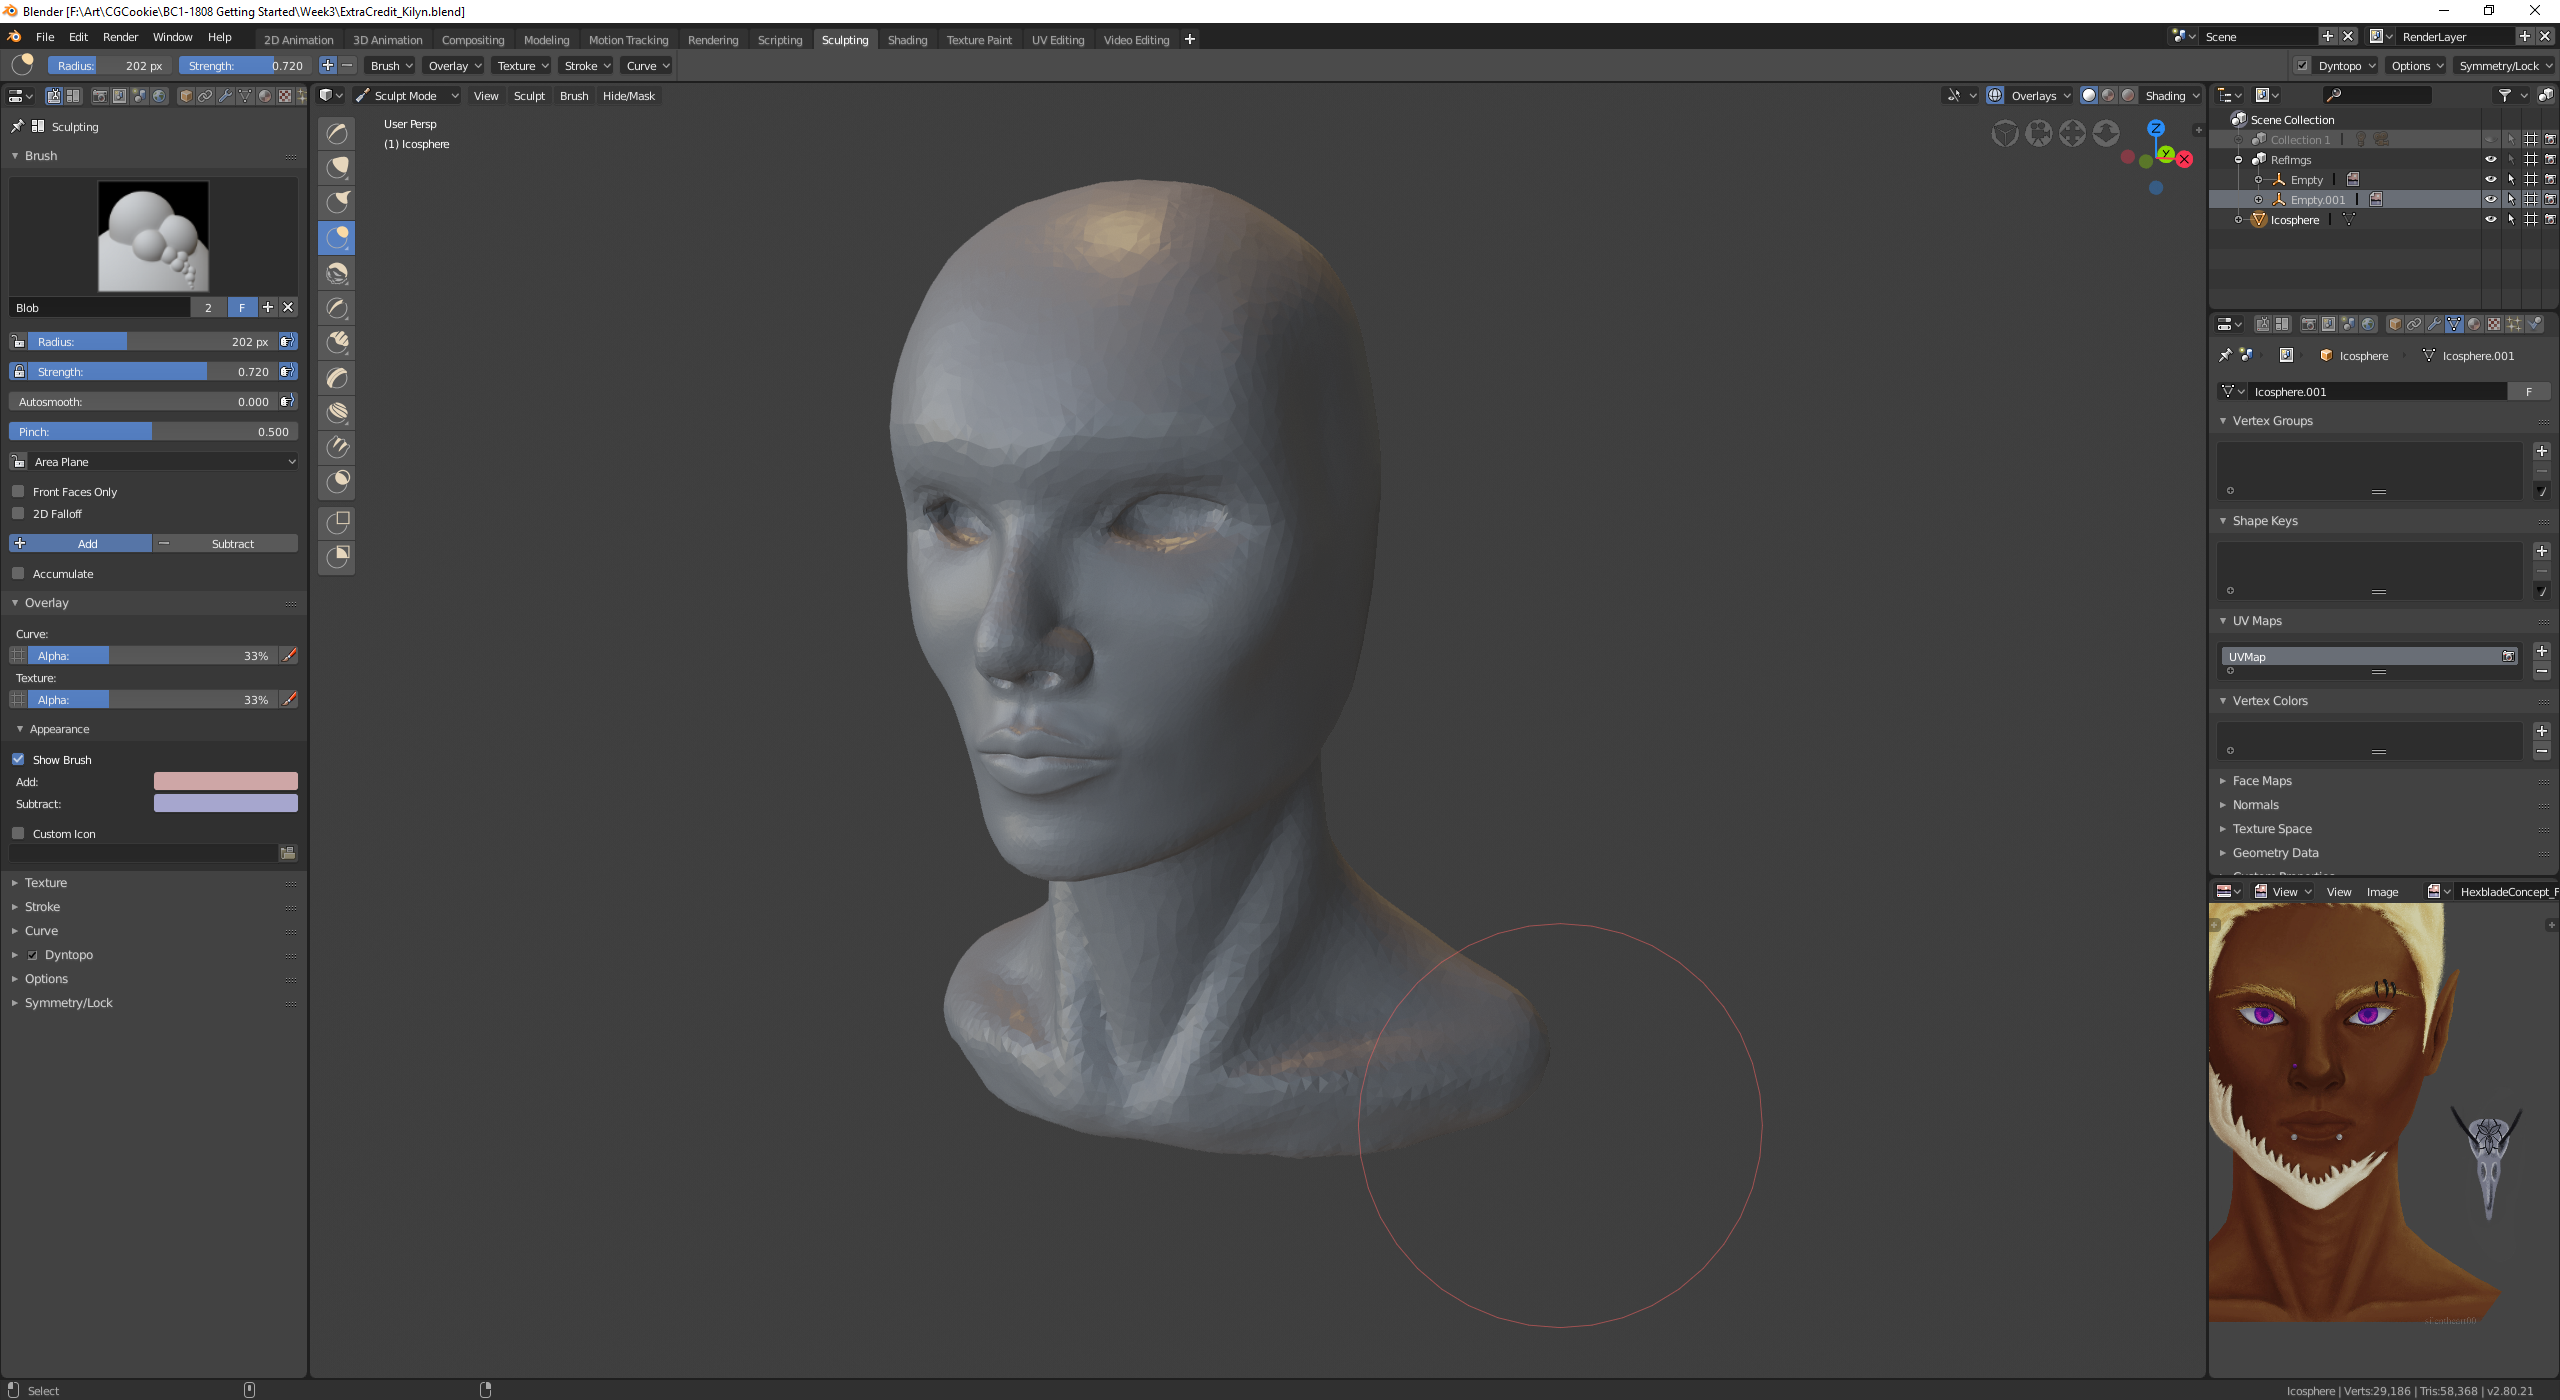This screenshot has width=2560, height=1400.
Task: Uncheck the Show Brush checkbox
Action: 18,759
